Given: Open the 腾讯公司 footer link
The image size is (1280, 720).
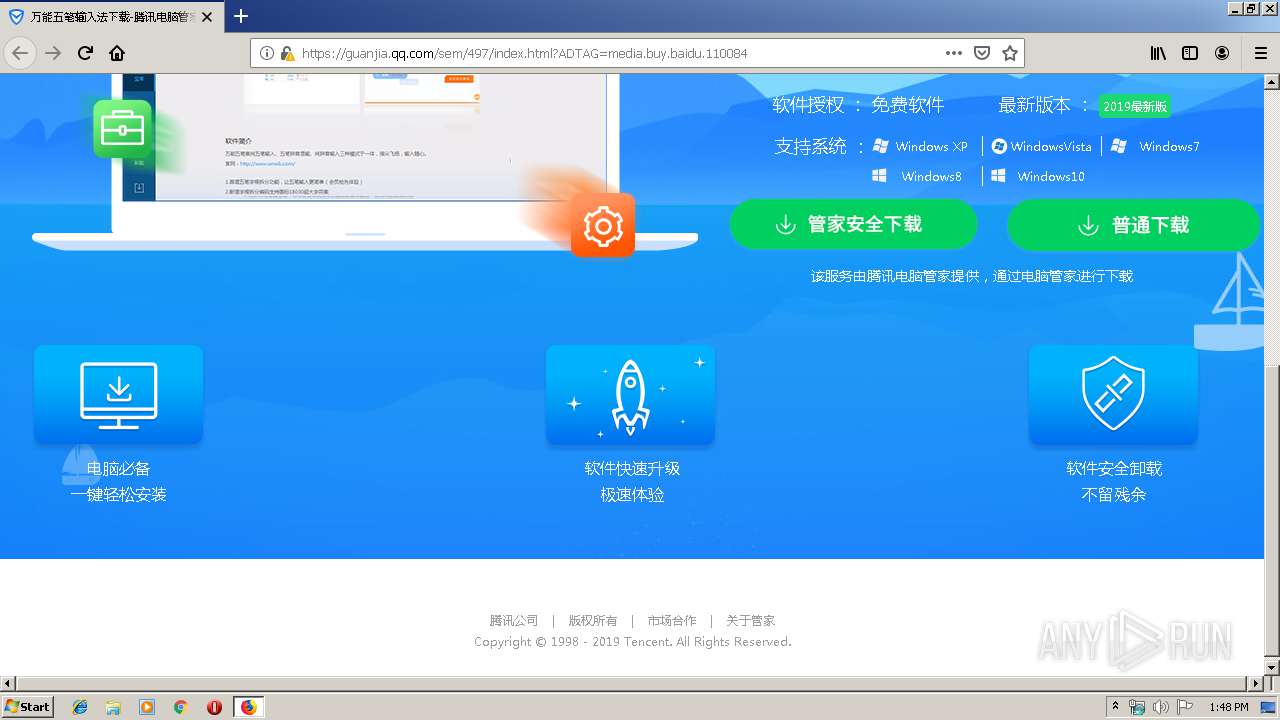Looking at the screenshot, I should 514,620.
